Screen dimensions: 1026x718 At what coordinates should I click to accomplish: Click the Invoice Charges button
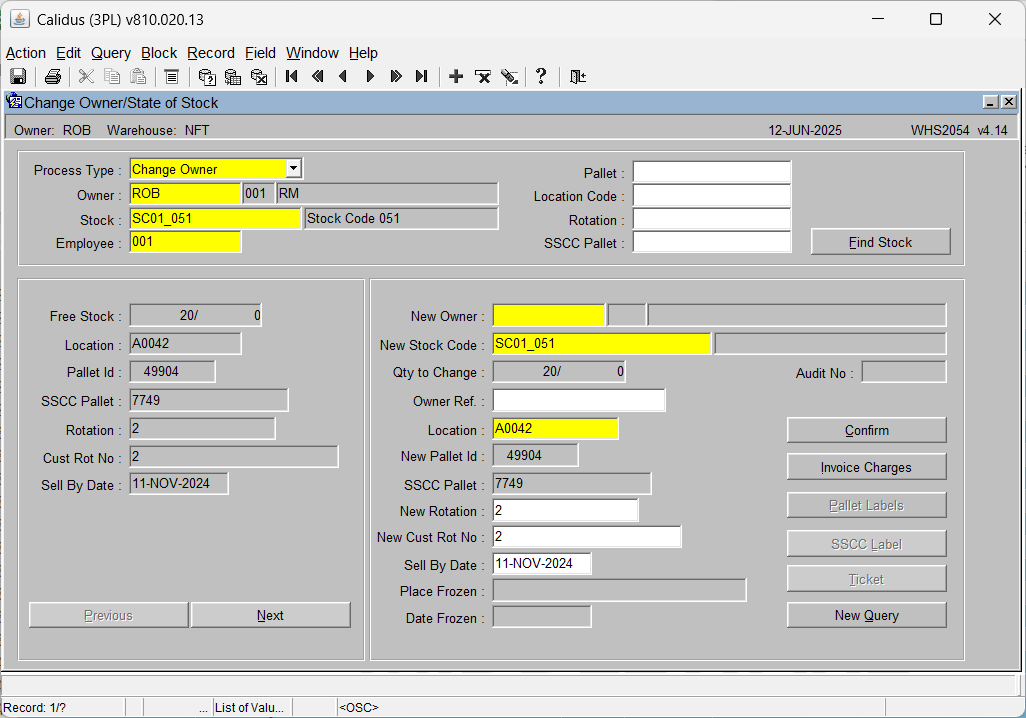click(866, 467)
